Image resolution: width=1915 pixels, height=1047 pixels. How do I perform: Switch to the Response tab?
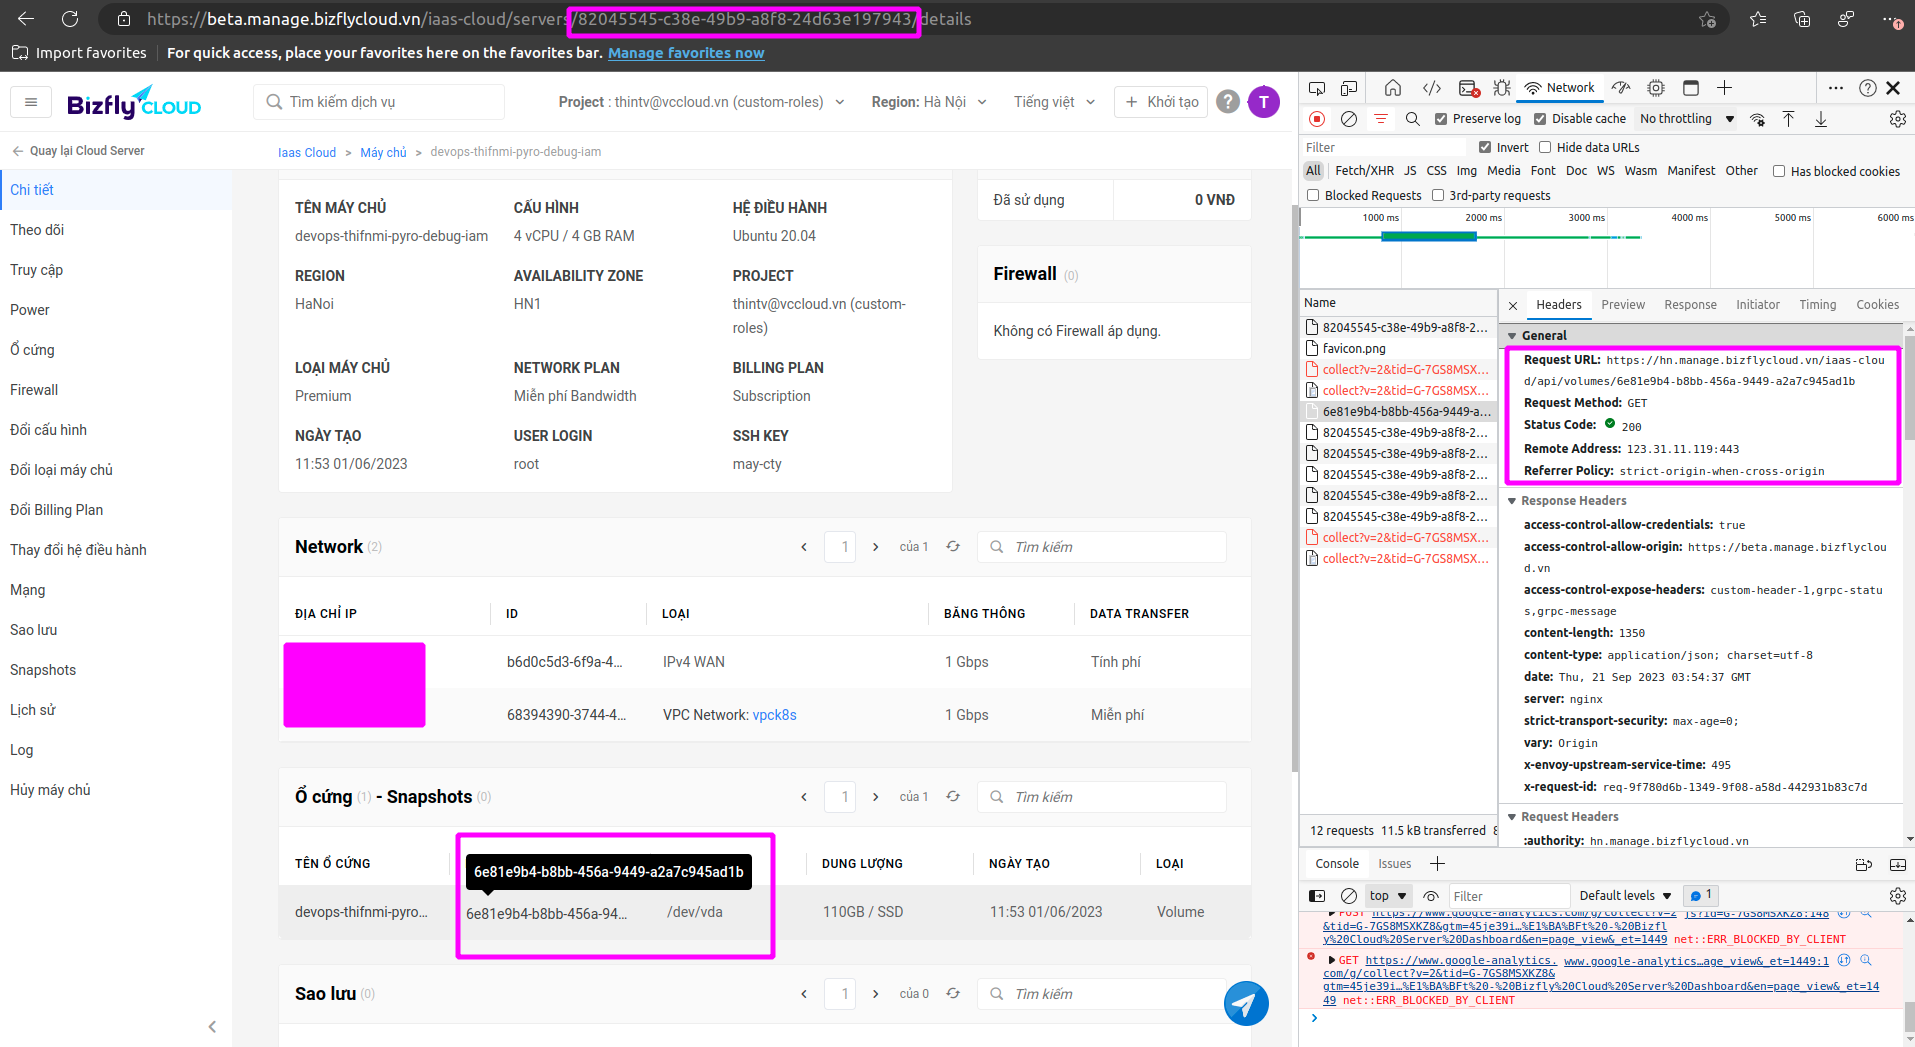click(x=1690, y=305)
